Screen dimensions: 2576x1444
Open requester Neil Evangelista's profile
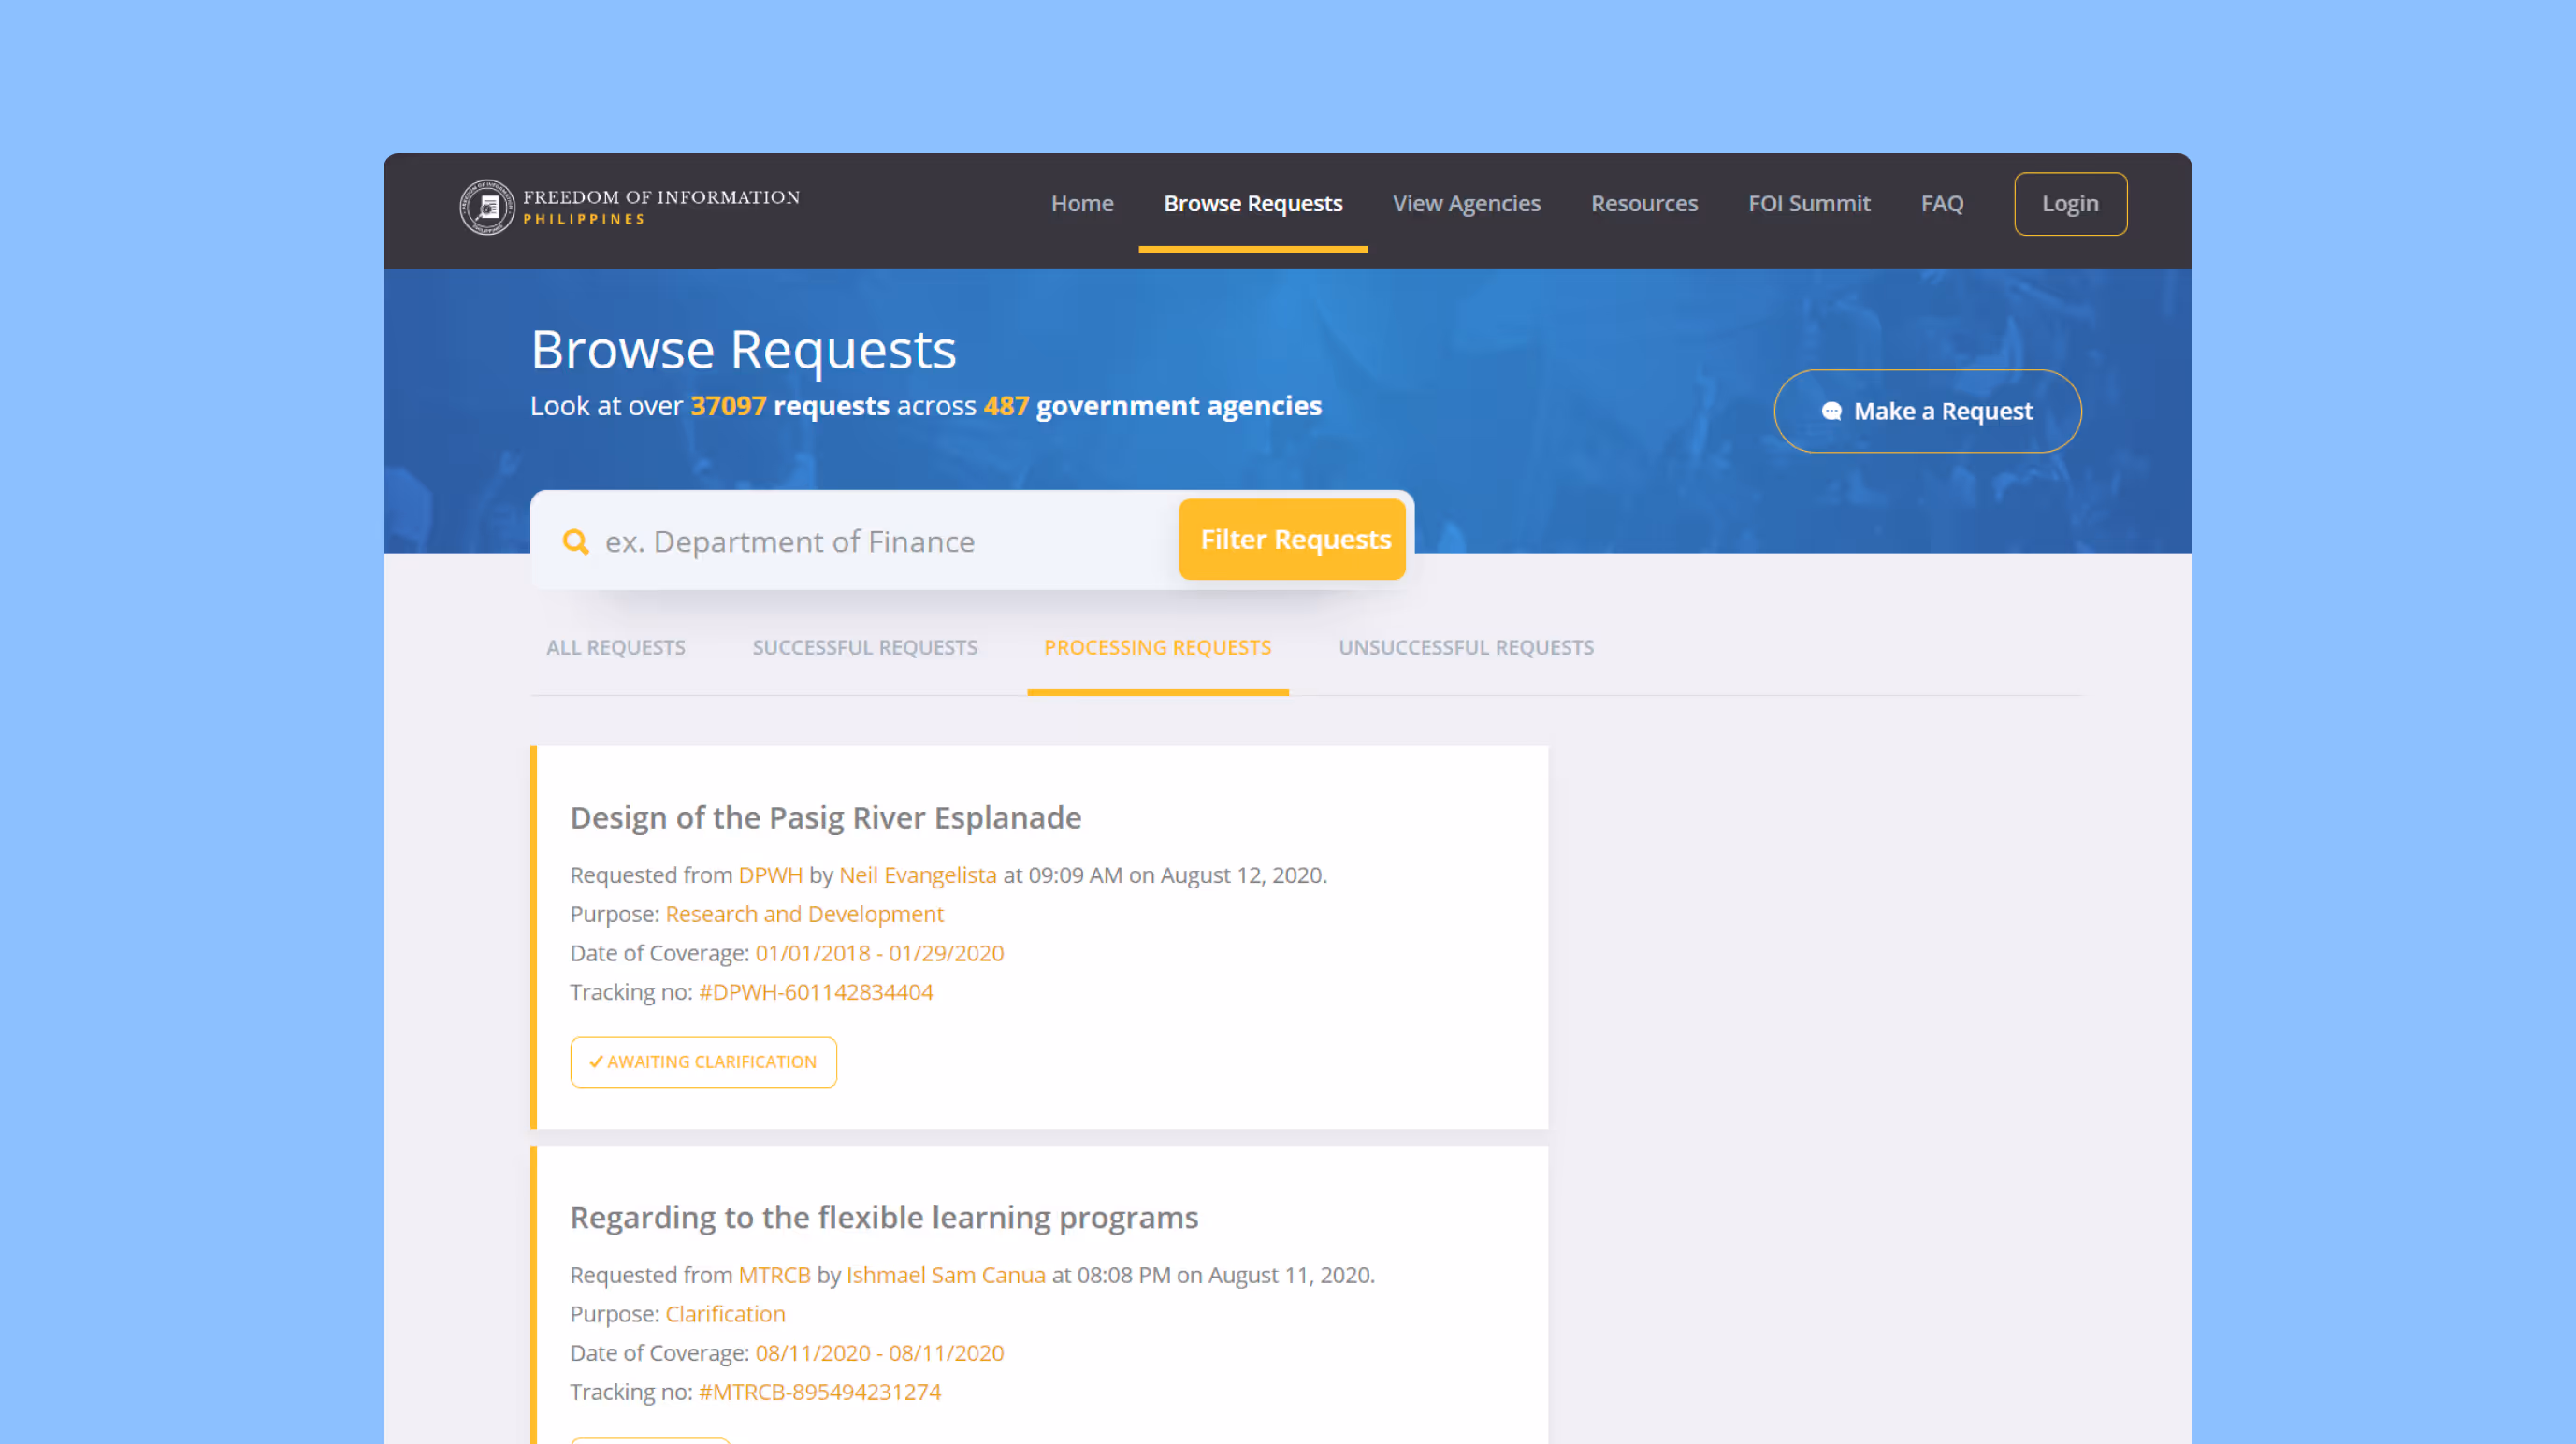tap(917, 874)
